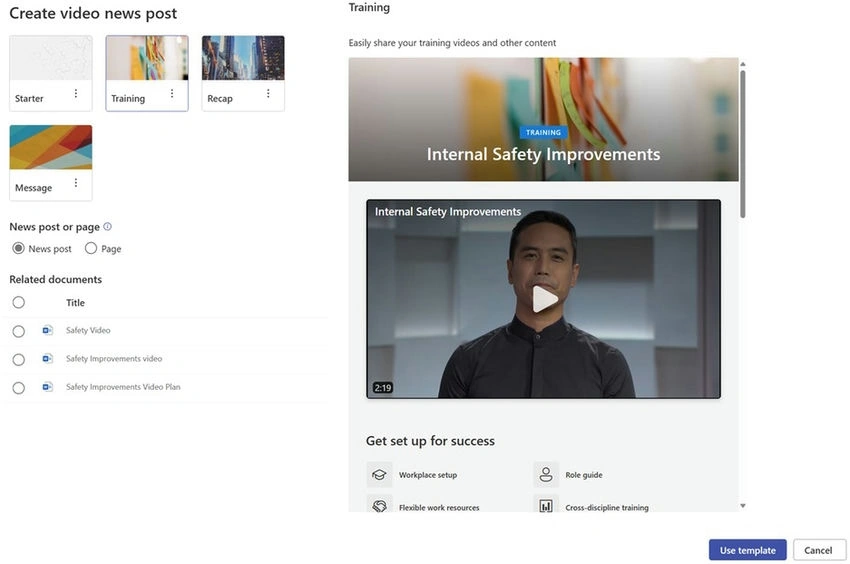Click the preview pane scrollbar thumb
Screen dimensions: 850x564
pyautogui.click(x=743, y=144)
